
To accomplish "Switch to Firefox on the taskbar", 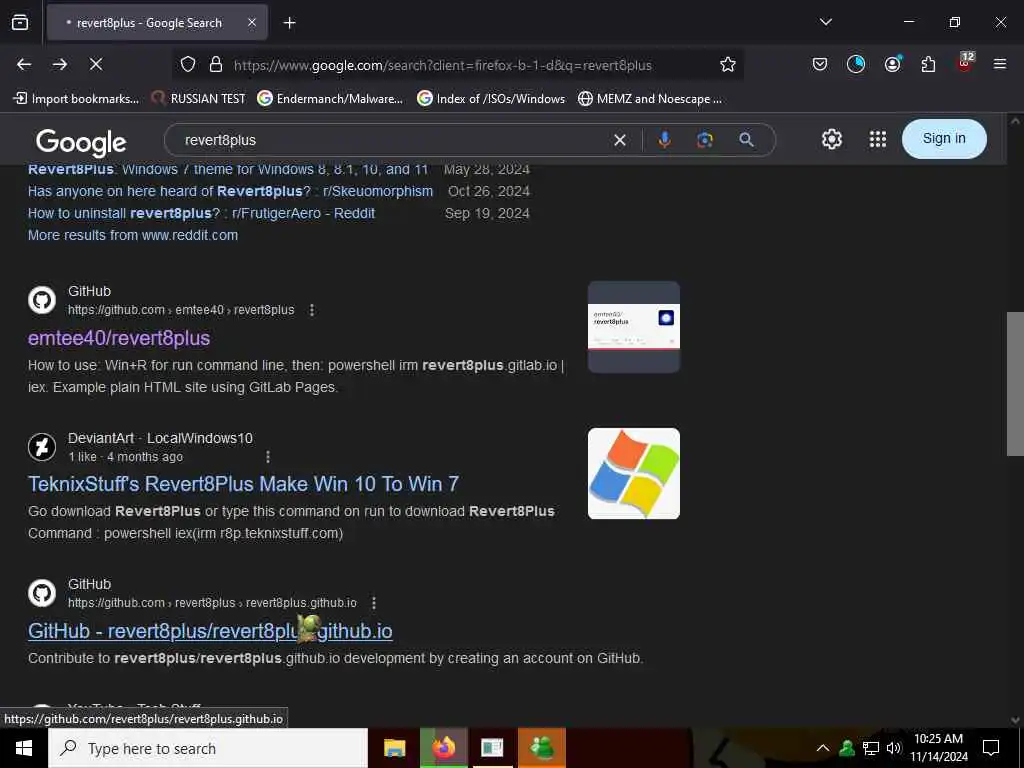I will (x=444, y=748).
